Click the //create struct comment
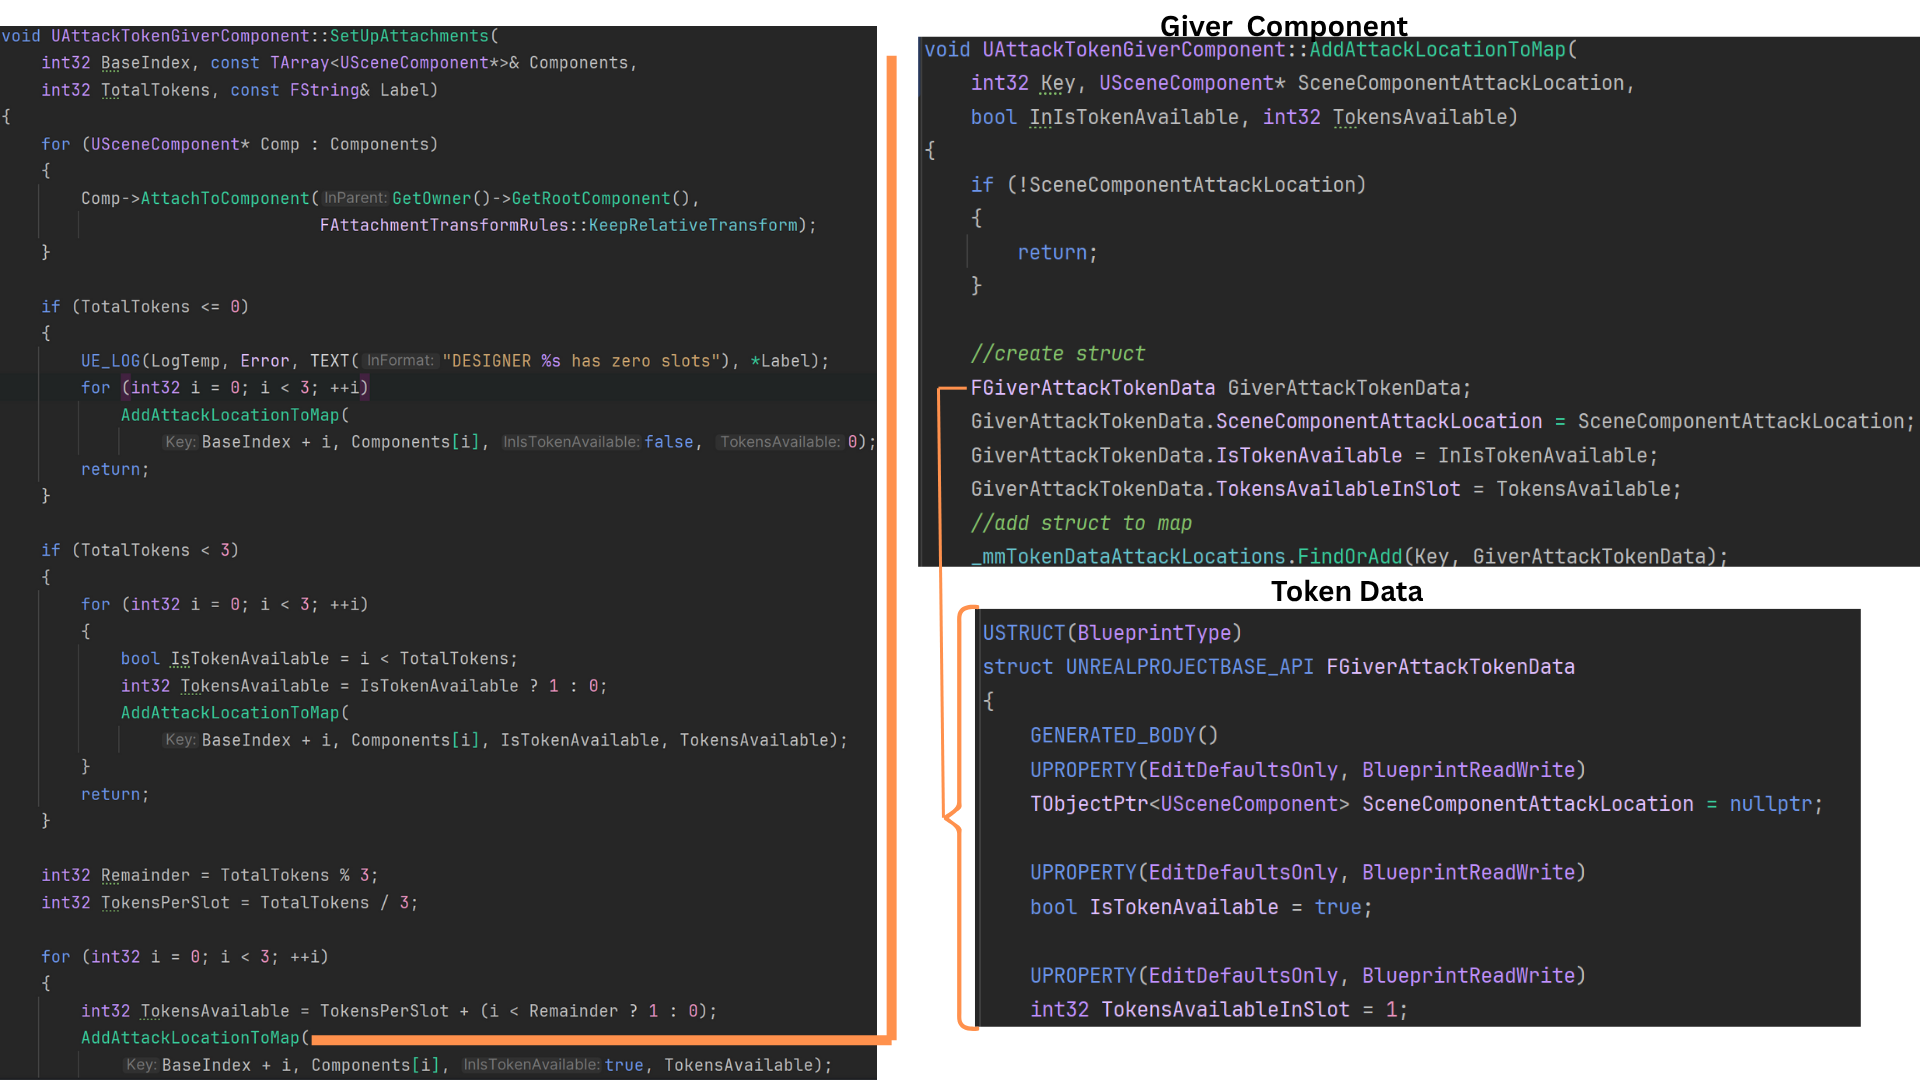The image size is (1920, 1080). [x=1057, y=354]
